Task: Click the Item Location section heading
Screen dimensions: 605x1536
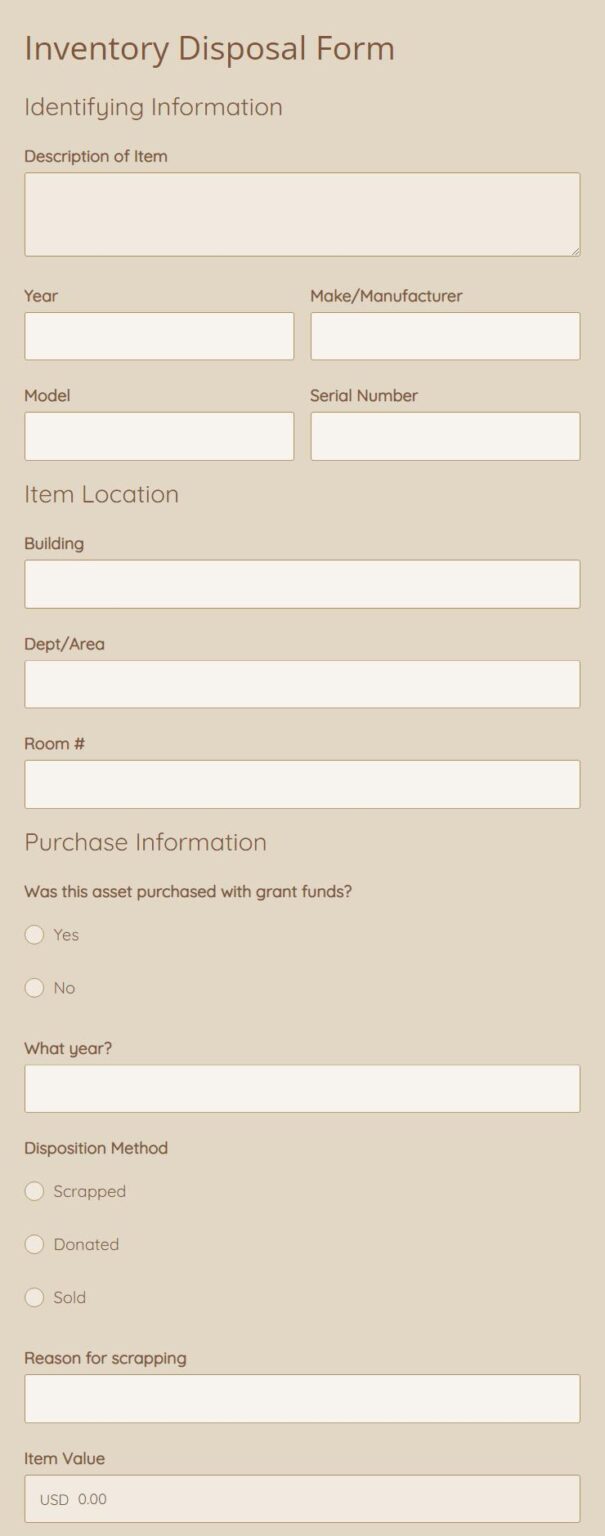Action: [x=101, y=494]
